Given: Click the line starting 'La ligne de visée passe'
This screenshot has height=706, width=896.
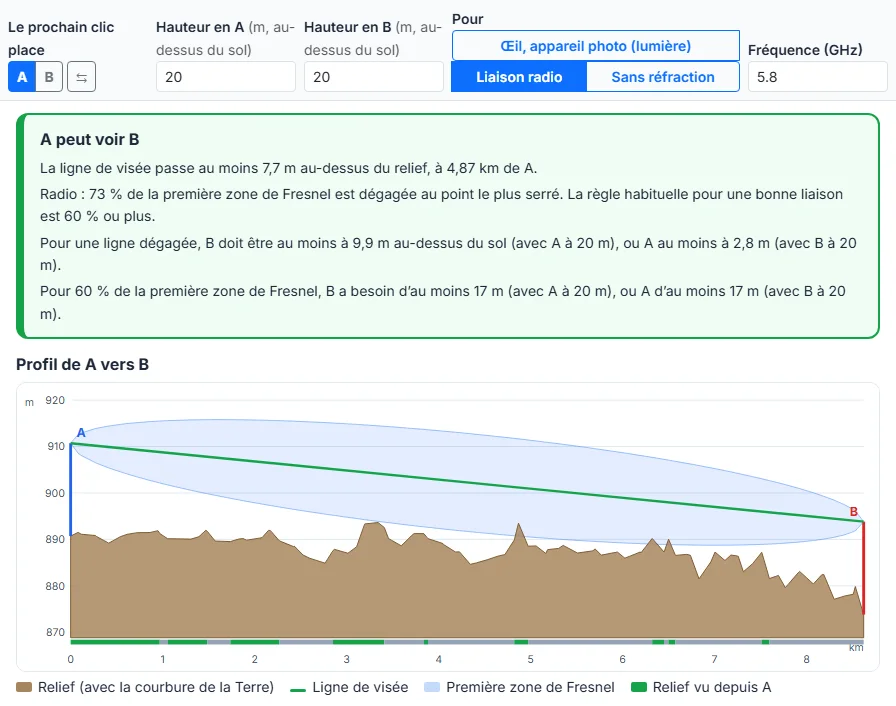Looking at the screenshot, I should (289, 169).
